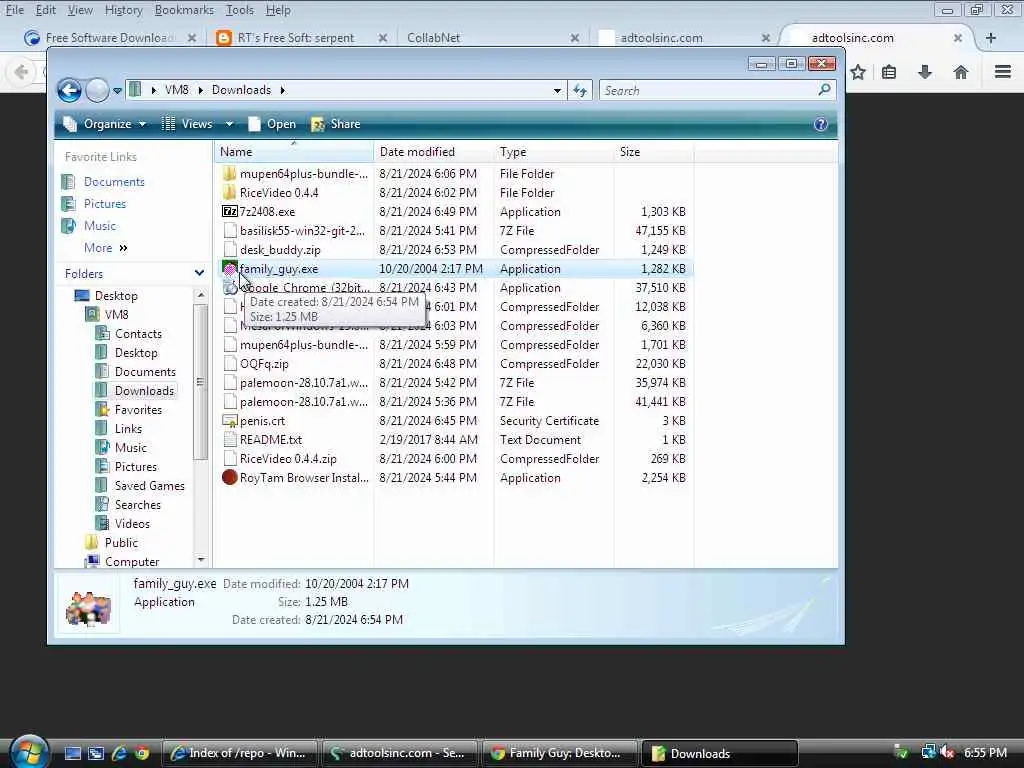Open the browser File menu
Viewport: 1024px width, 768px height.
(14, 10)
